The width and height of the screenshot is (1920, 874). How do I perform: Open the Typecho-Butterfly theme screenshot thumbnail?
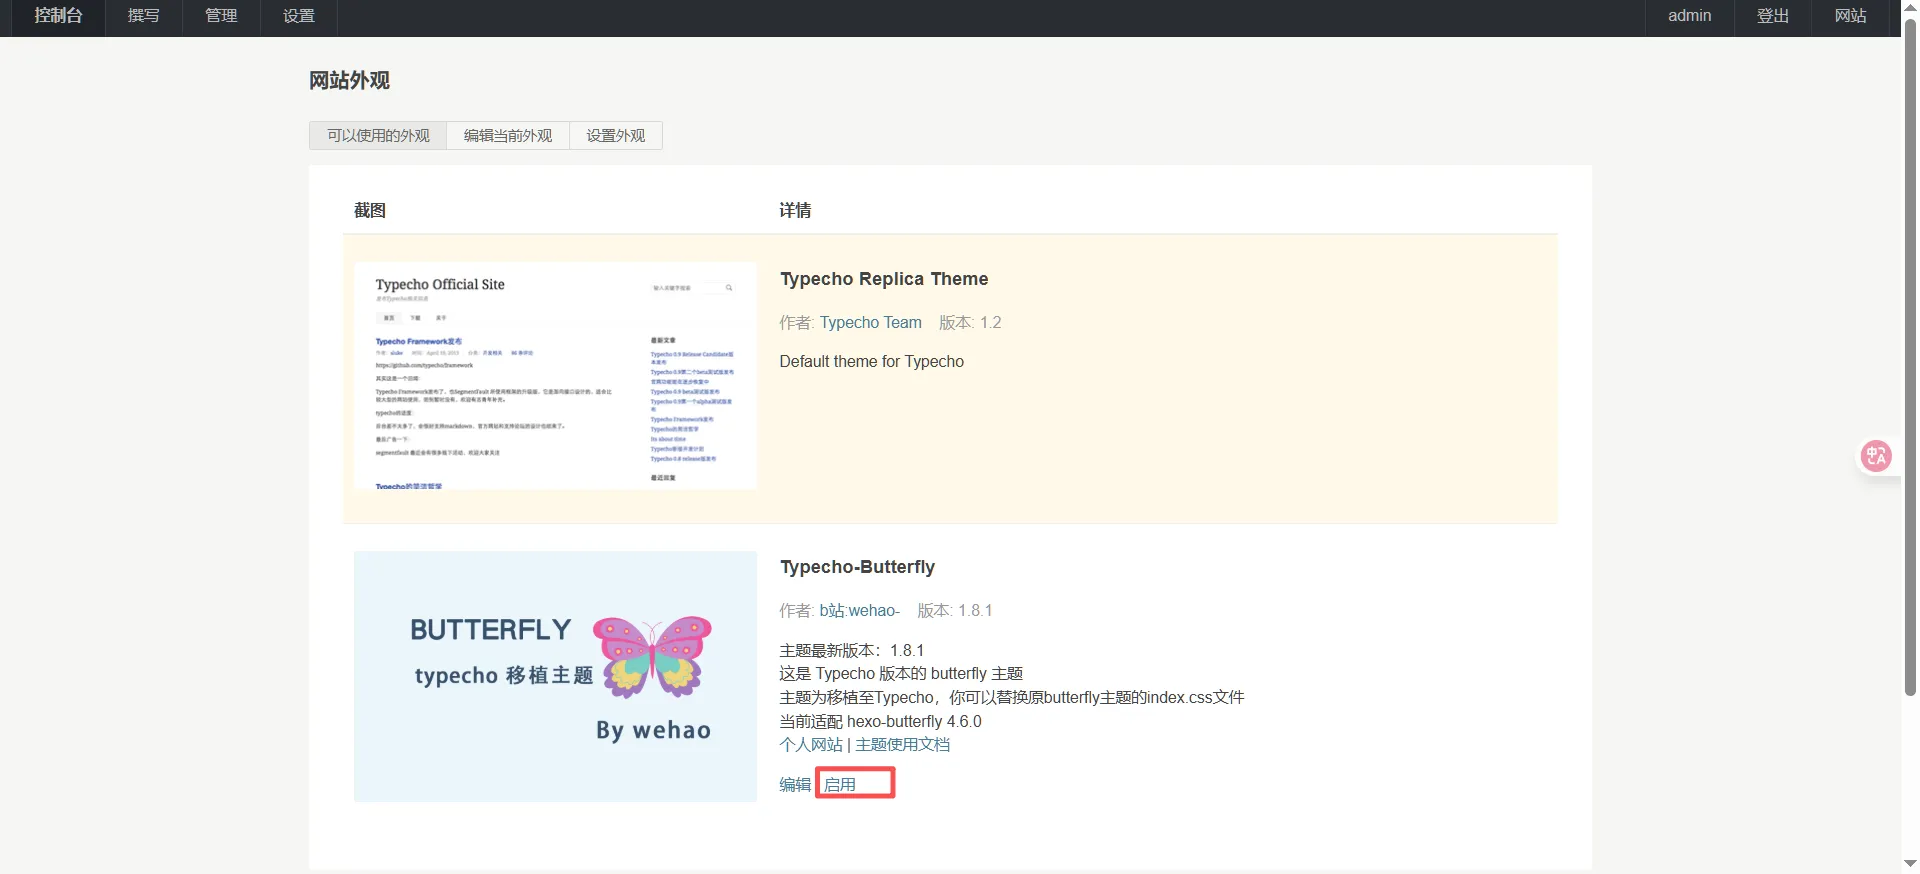(x=555, y=676)
